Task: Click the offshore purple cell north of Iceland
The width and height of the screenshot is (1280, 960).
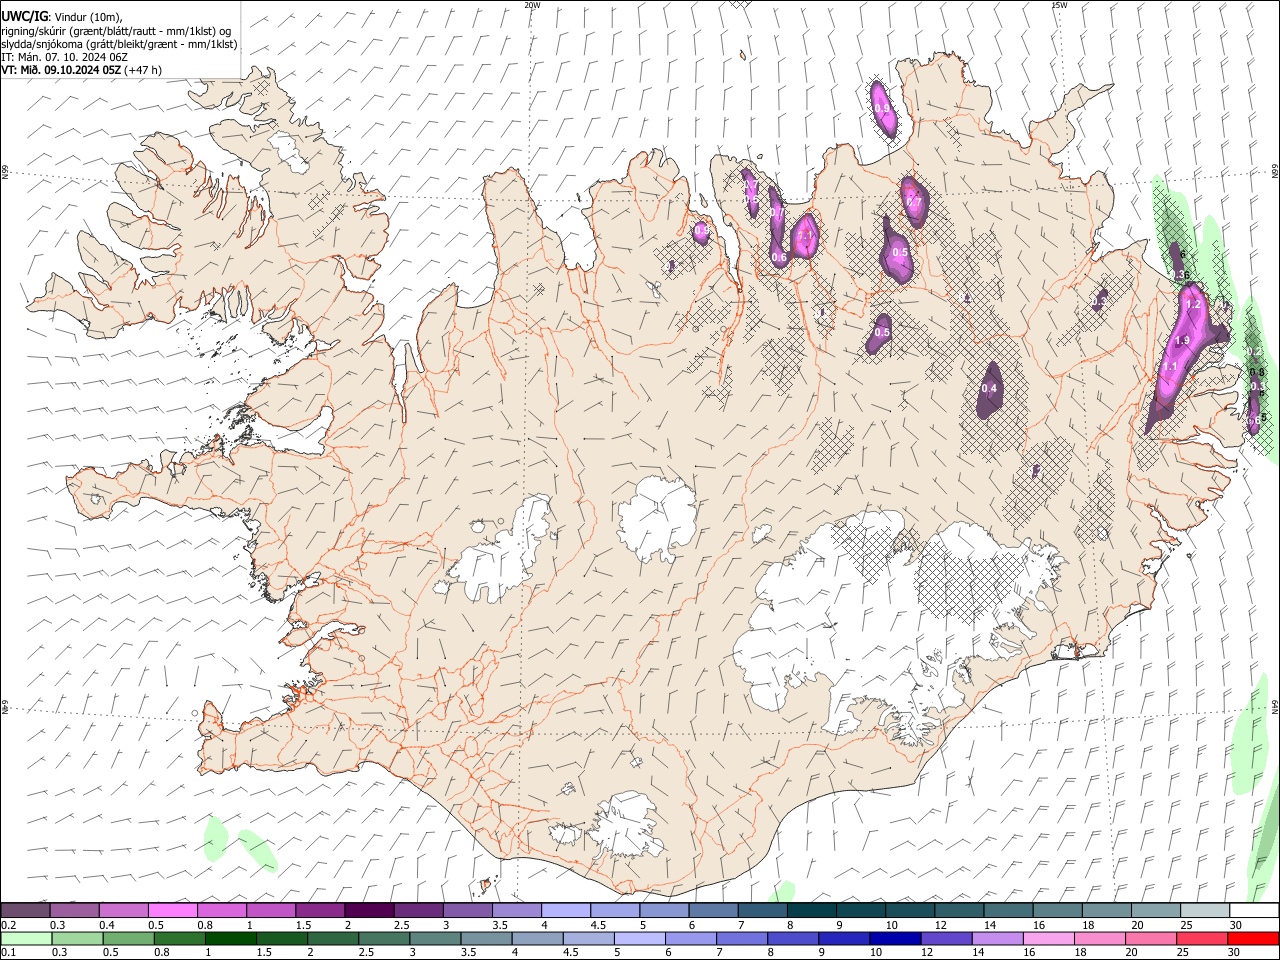Action: coord(882,107)
